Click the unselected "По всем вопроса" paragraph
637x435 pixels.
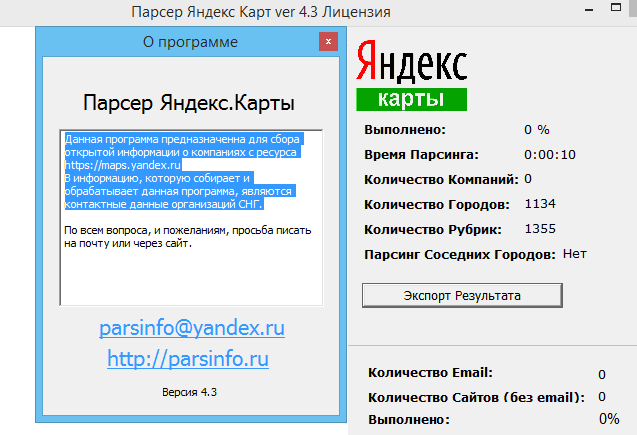click(x=188, y=236)
